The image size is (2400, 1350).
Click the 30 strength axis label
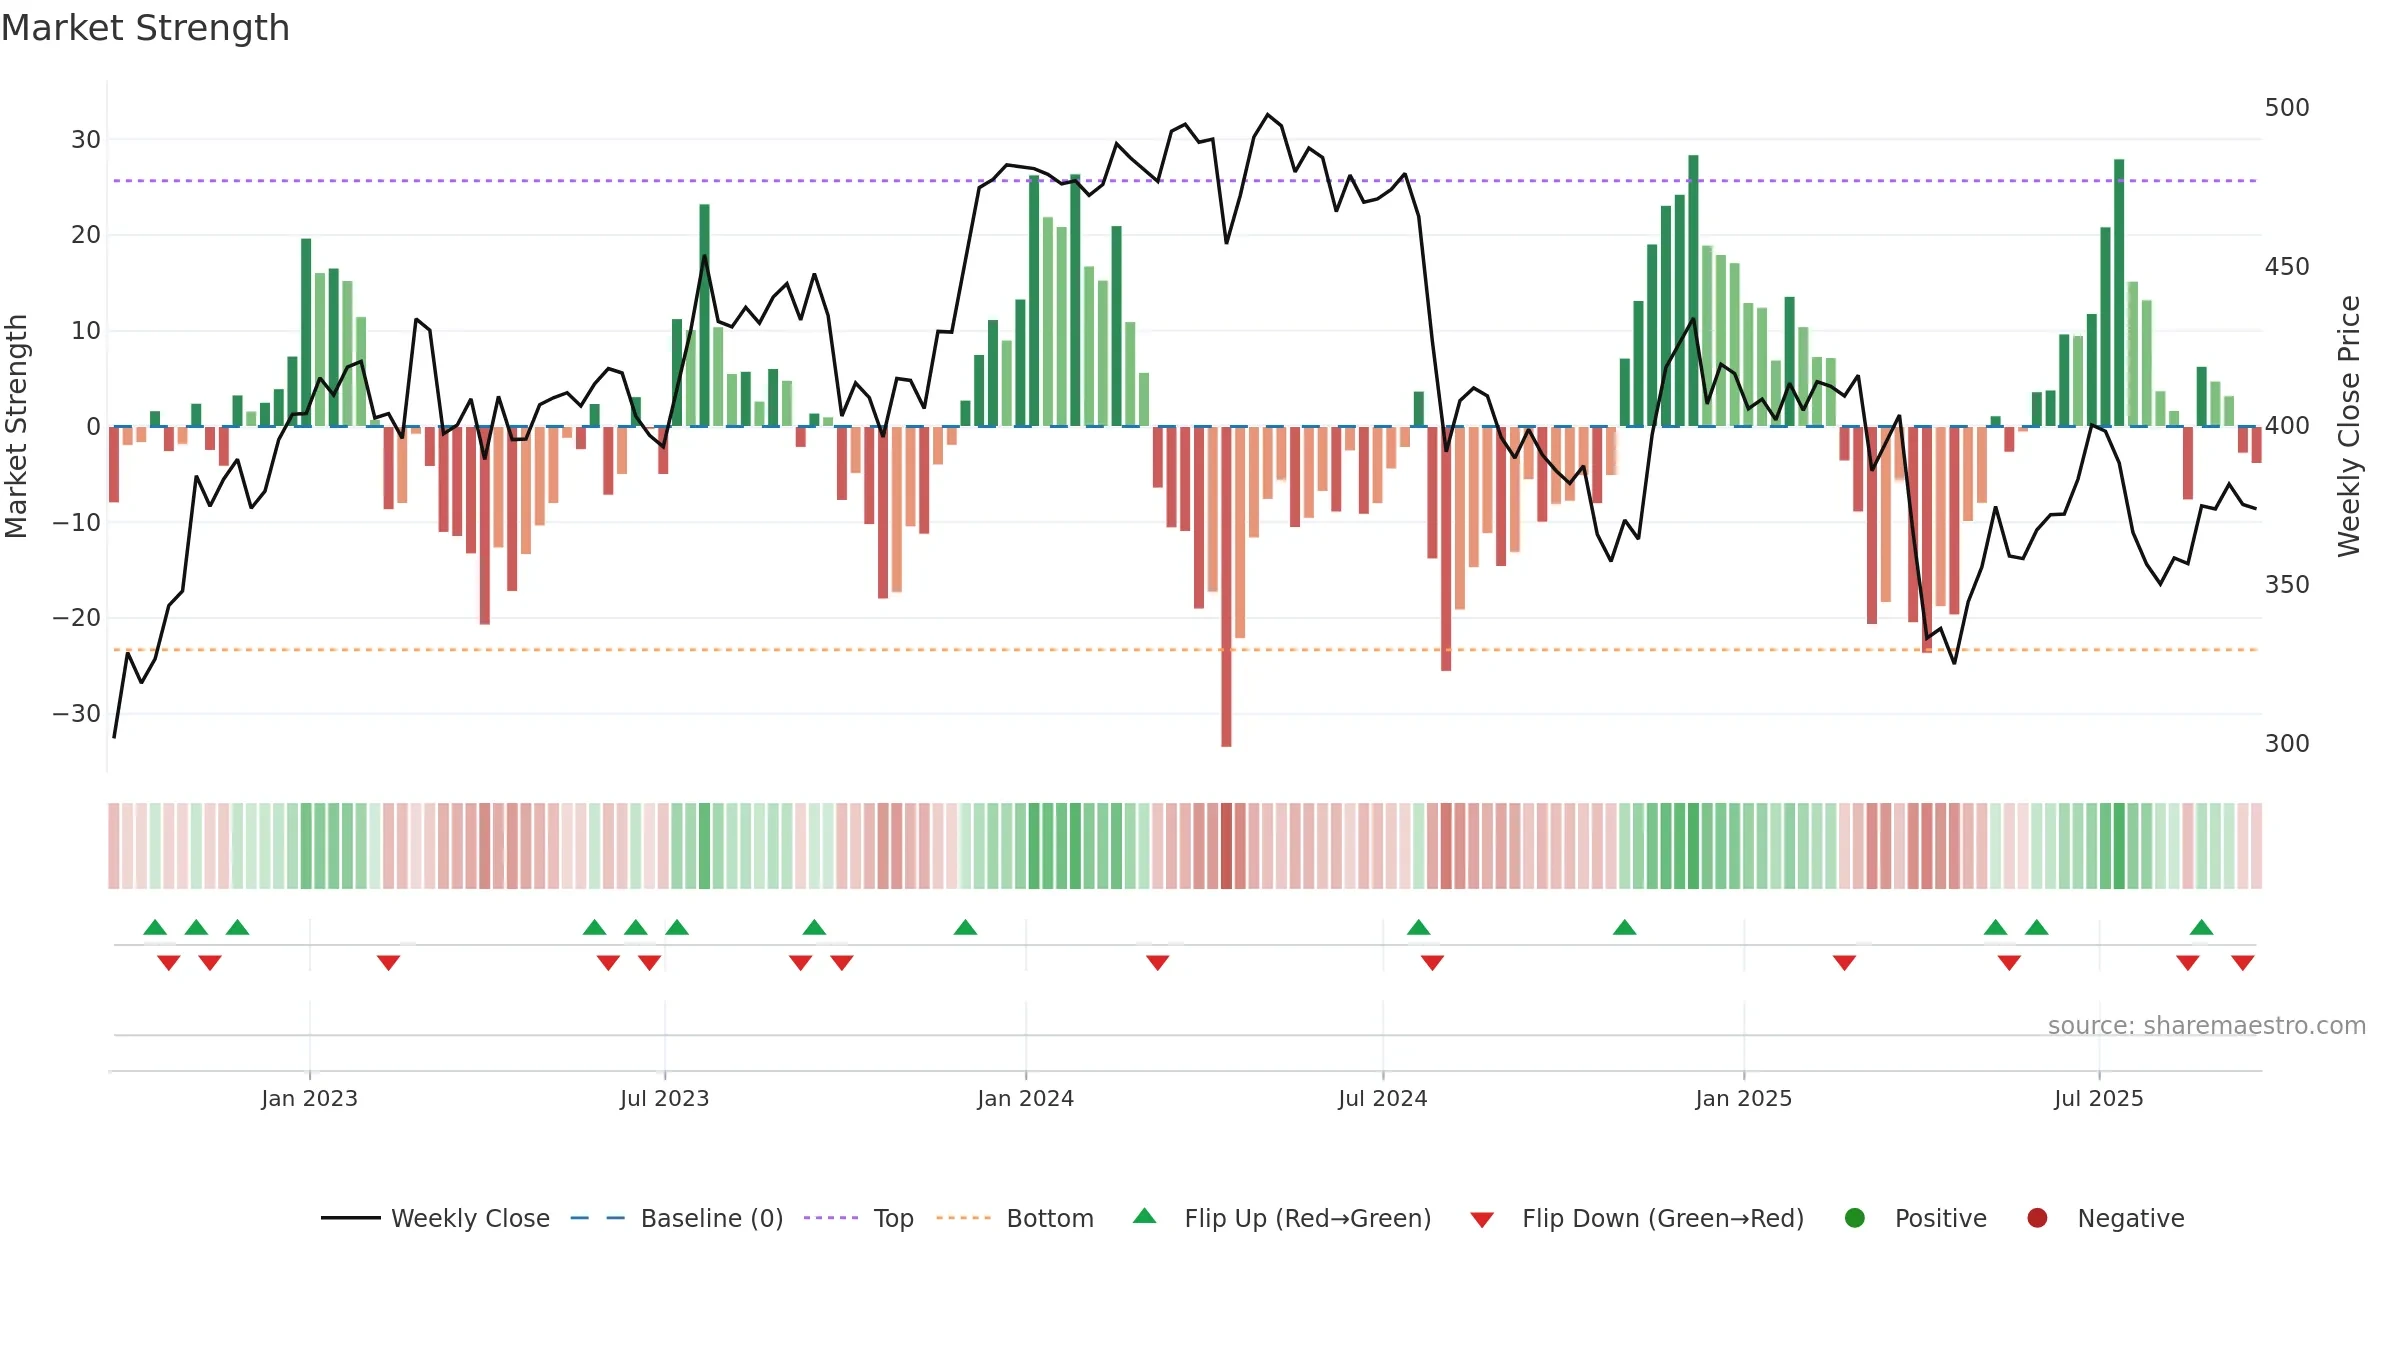(86, 140)
